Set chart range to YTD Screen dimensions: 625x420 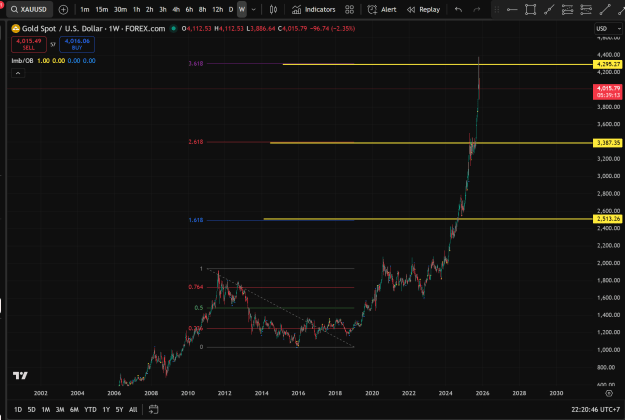pyautogui.click(x=90, y=410)
